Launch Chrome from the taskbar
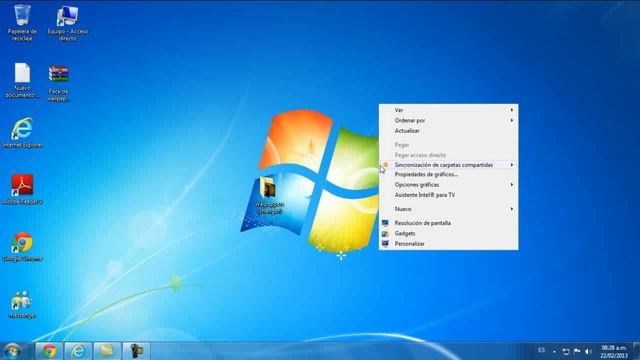The height and width of the screenshot is (360, 640). (49, 351)
